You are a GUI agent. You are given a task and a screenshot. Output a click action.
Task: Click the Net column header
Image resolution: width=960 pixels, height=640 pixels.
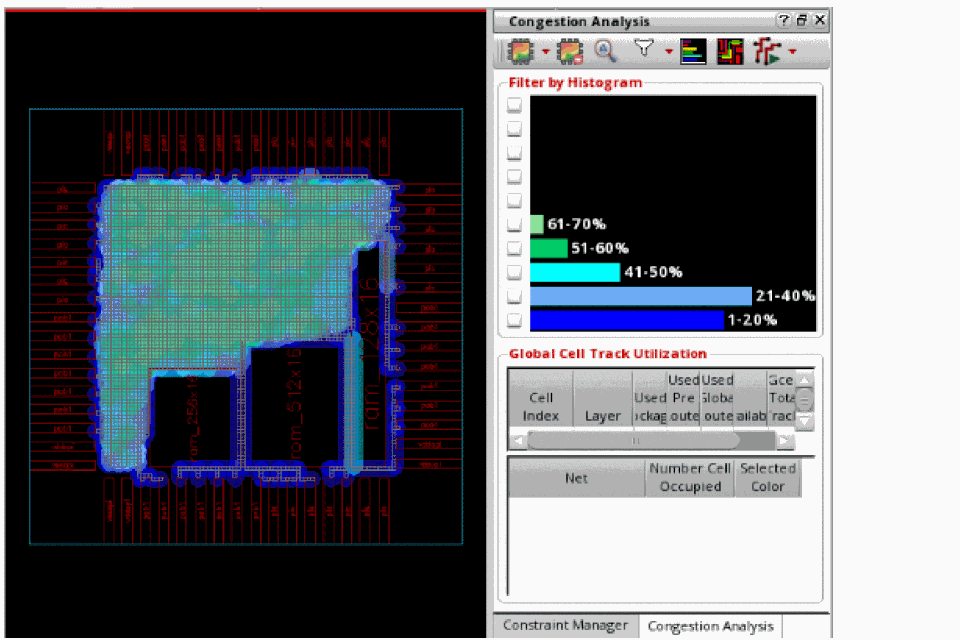(x=576, y=478)
